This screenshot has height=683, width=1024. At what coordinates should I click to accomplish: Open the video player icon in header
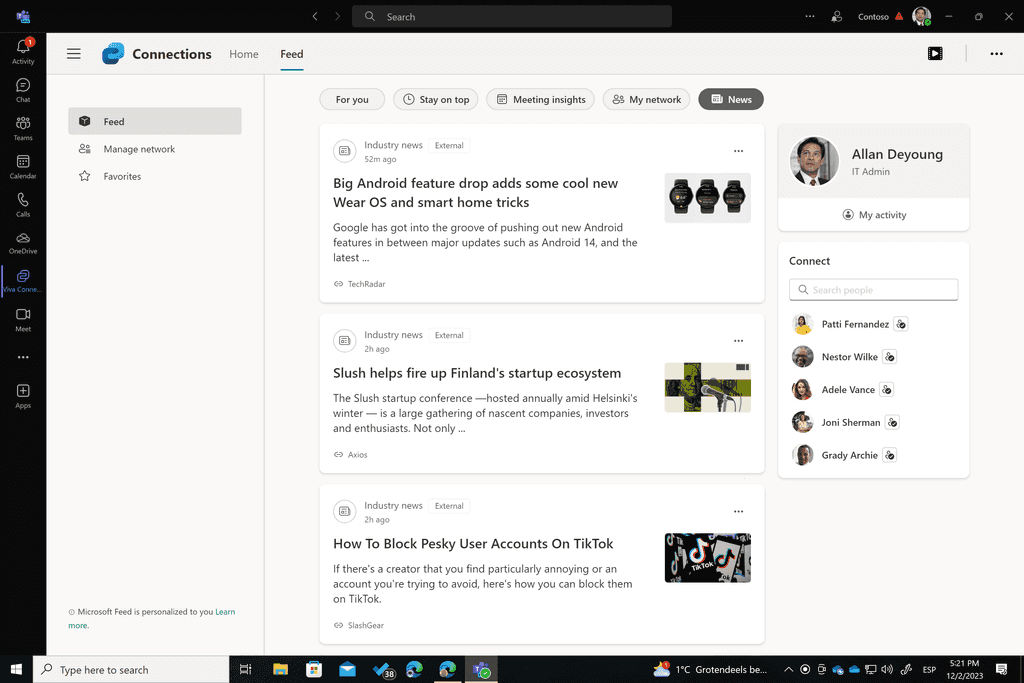[x=935, y=54]
